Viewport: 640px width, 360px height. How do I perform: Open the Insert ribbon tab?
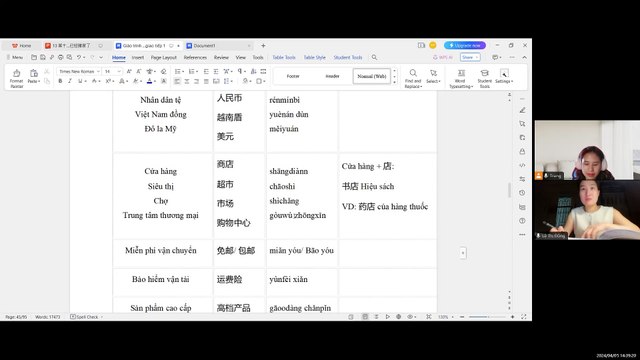138,58
